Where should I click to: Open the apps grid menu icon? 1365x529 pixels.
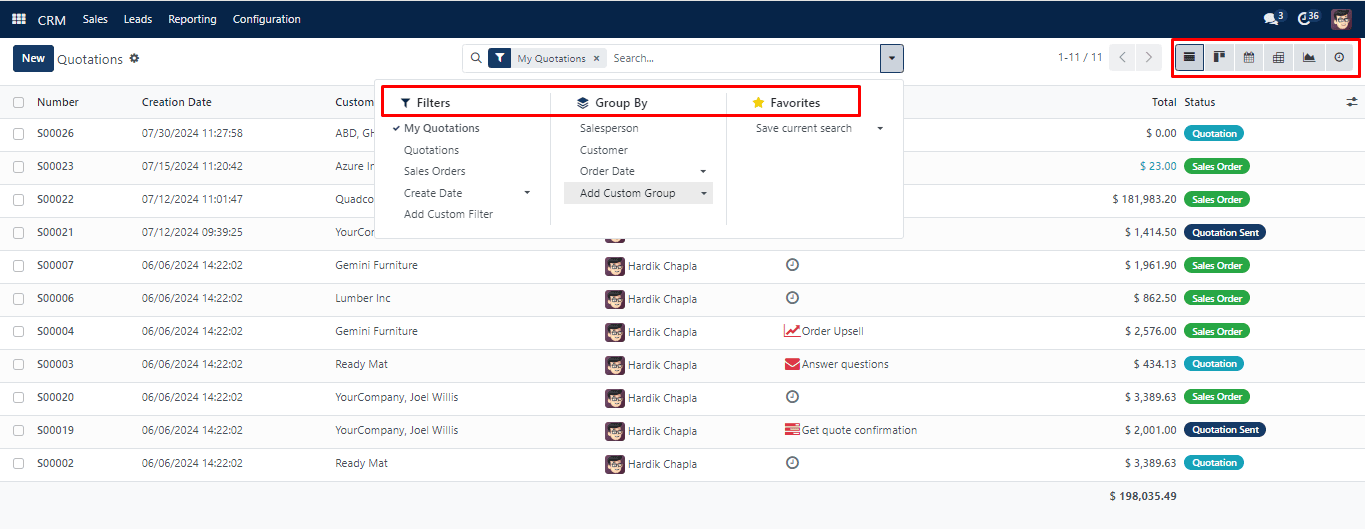tap(19, 19)
